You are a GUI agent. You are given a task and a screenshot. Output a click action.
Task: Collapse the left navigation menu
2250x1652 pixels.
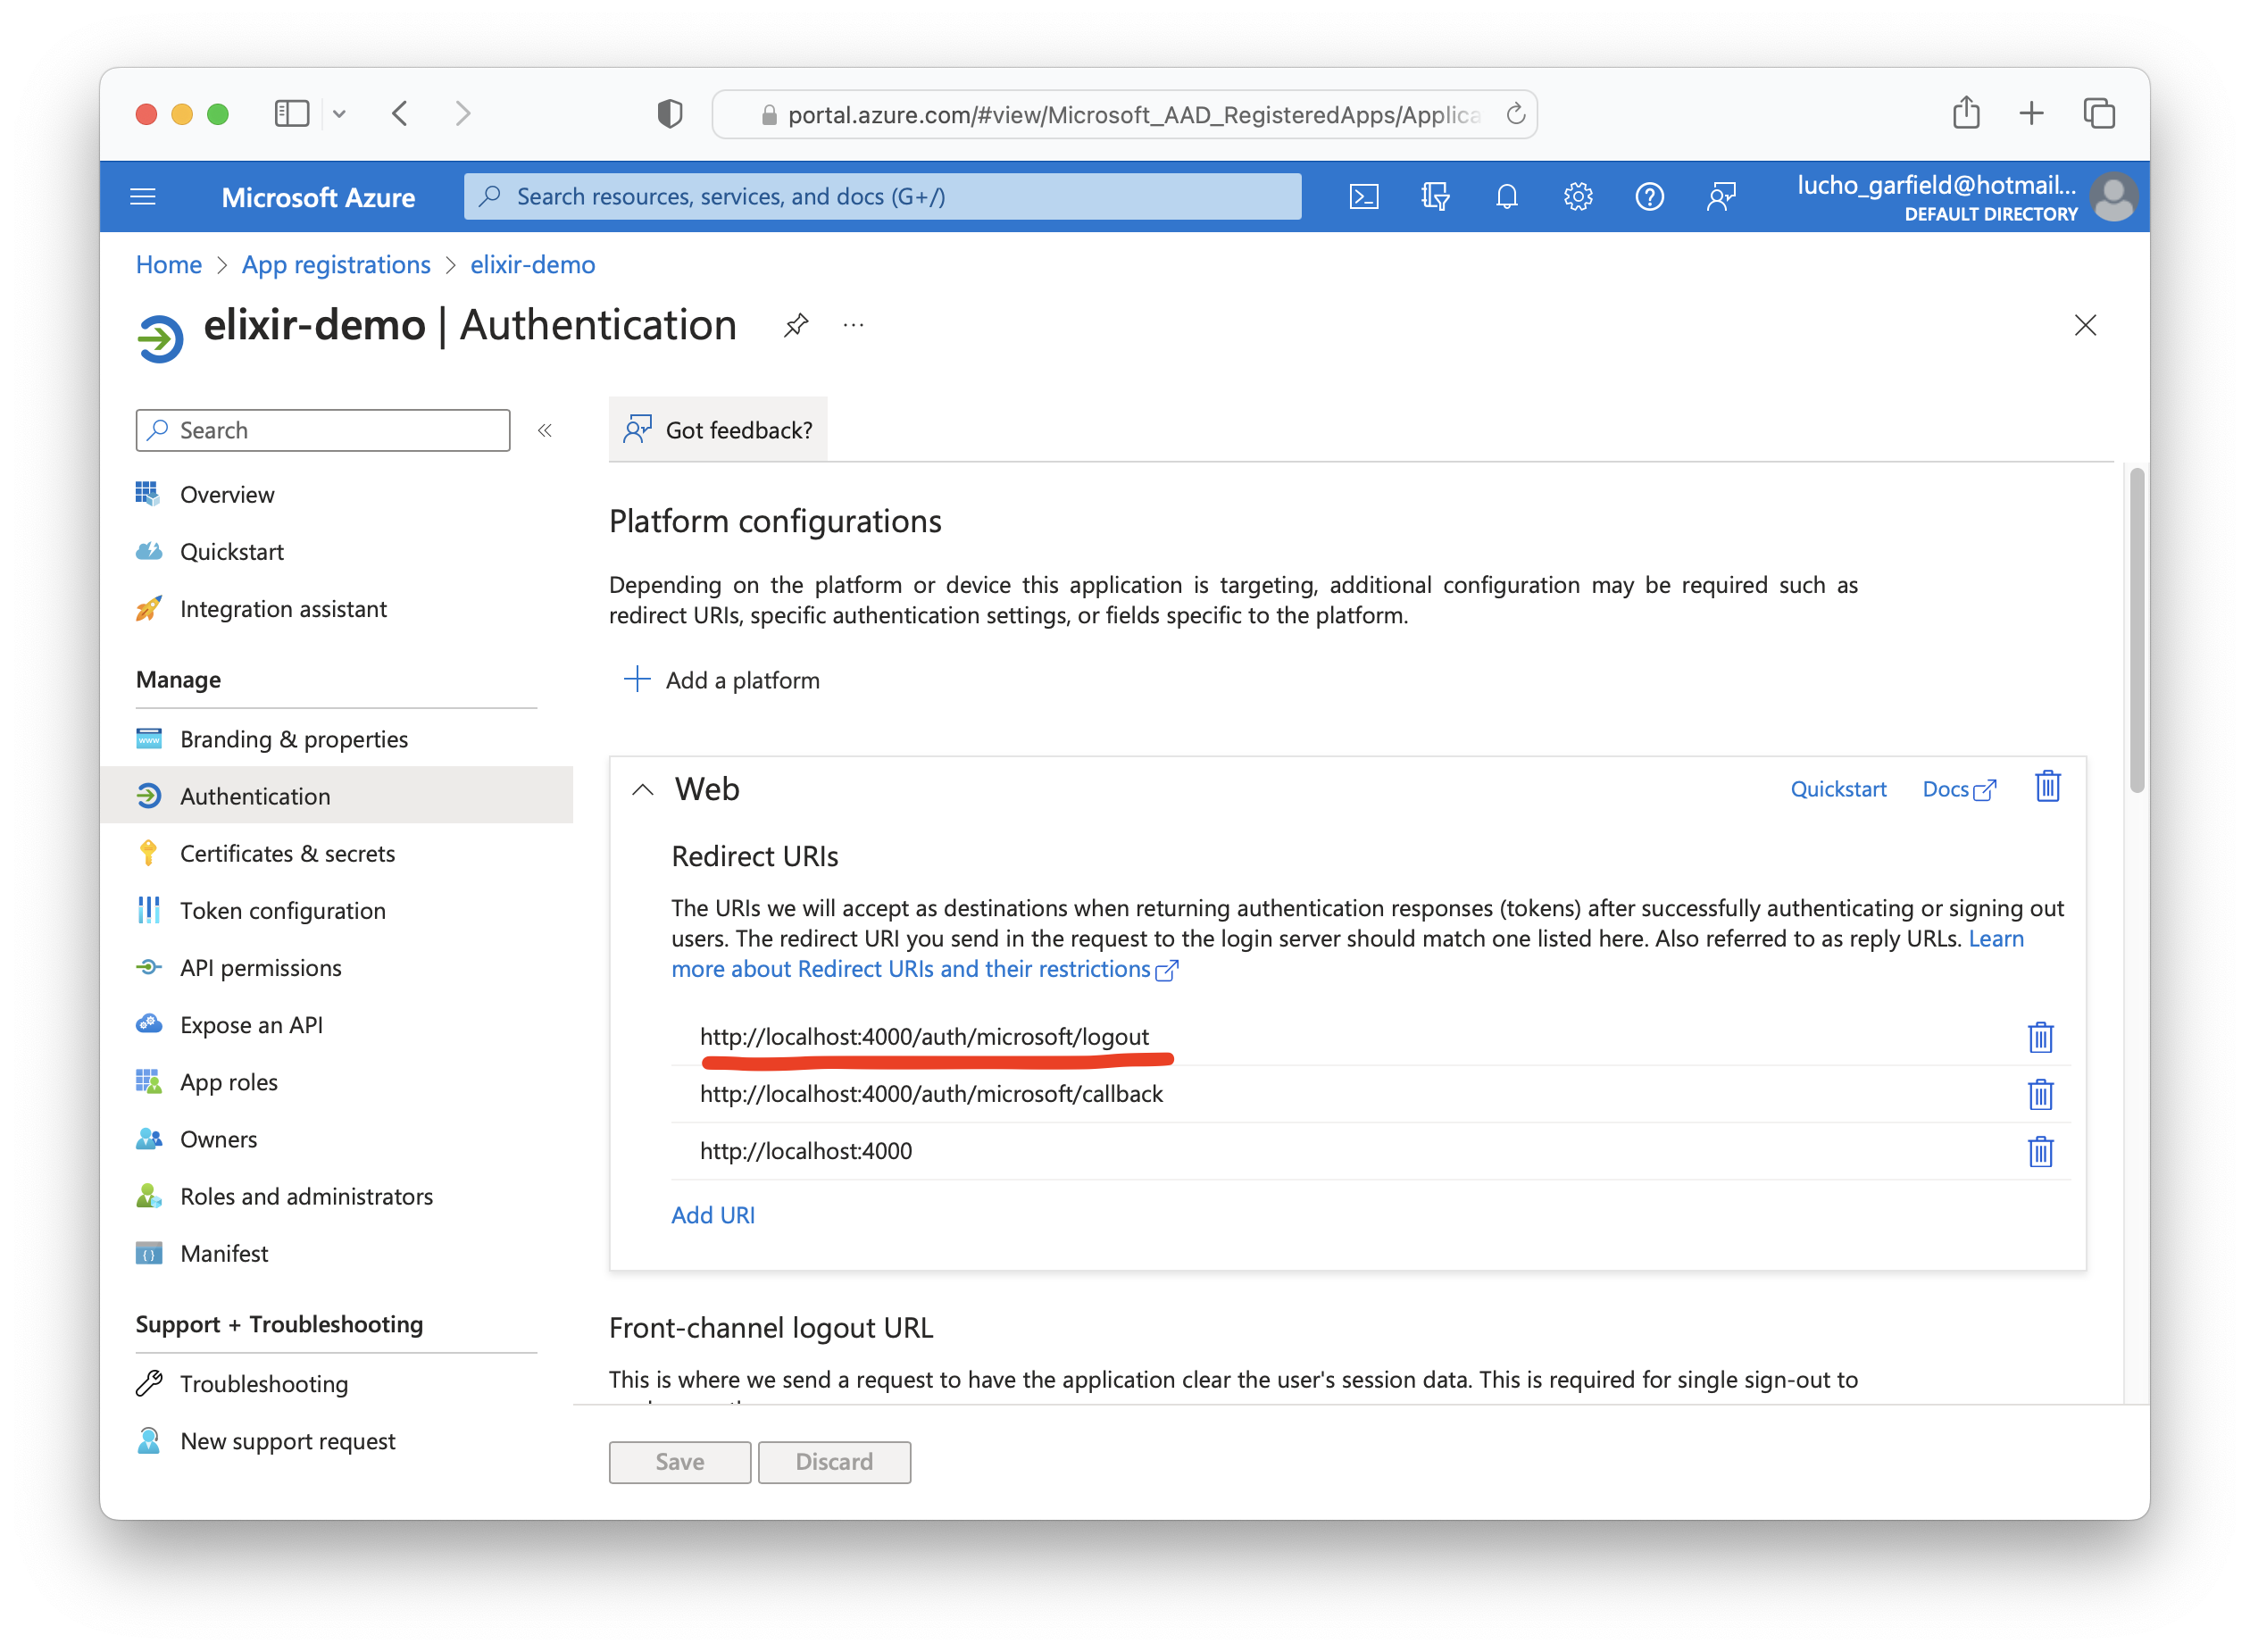click(x=545, y=430)
